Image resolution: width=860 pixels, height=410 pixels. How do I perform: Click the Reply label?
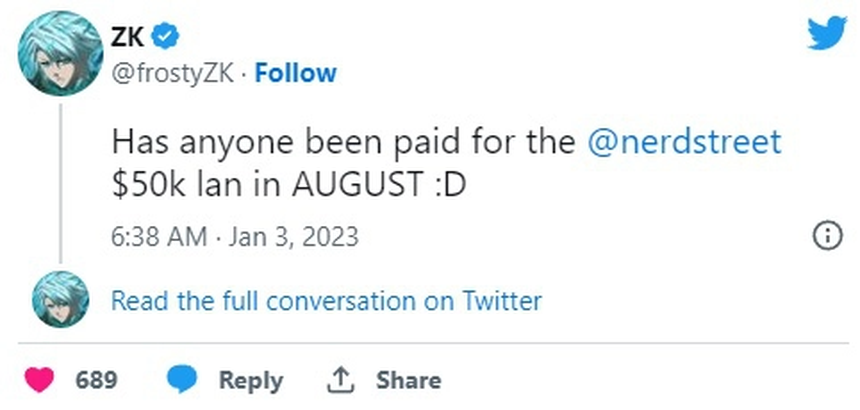tap(251, 380)
